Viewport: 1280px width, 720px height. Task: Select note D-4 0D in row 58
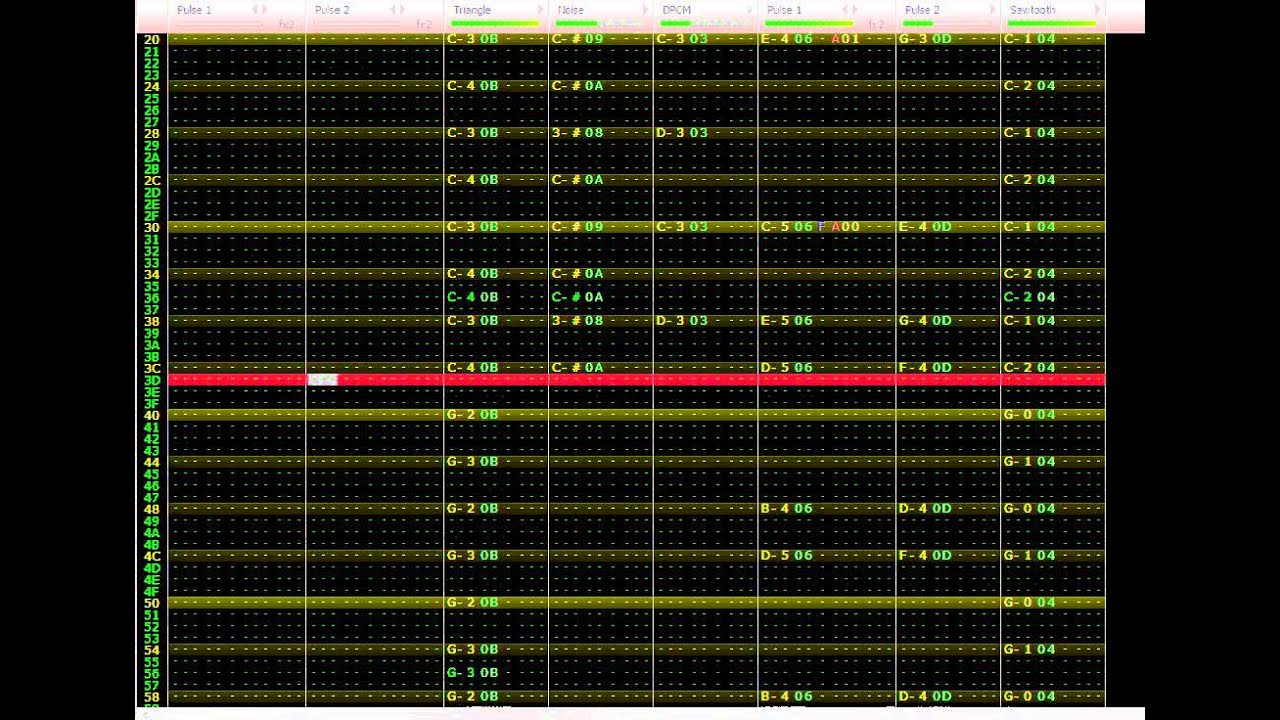tap(925, 697)
